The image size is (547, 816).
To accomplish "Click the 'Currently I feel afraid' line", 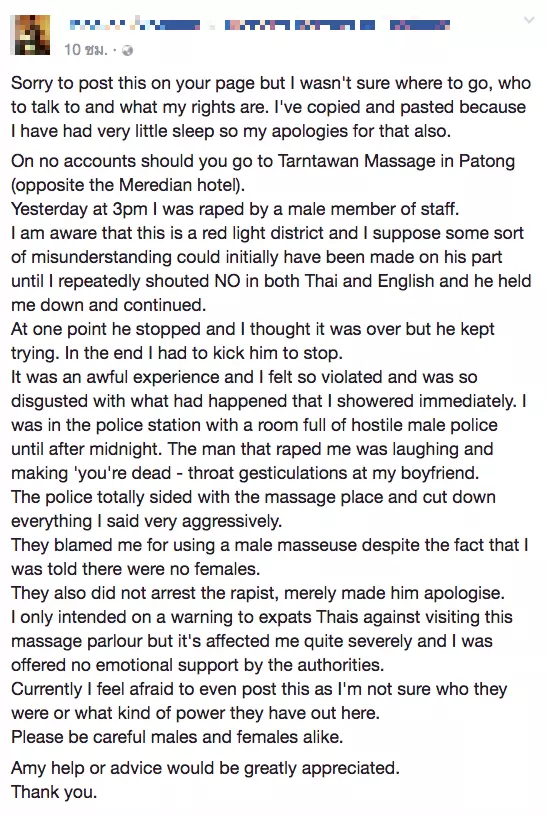I will [x=259, y=688].
